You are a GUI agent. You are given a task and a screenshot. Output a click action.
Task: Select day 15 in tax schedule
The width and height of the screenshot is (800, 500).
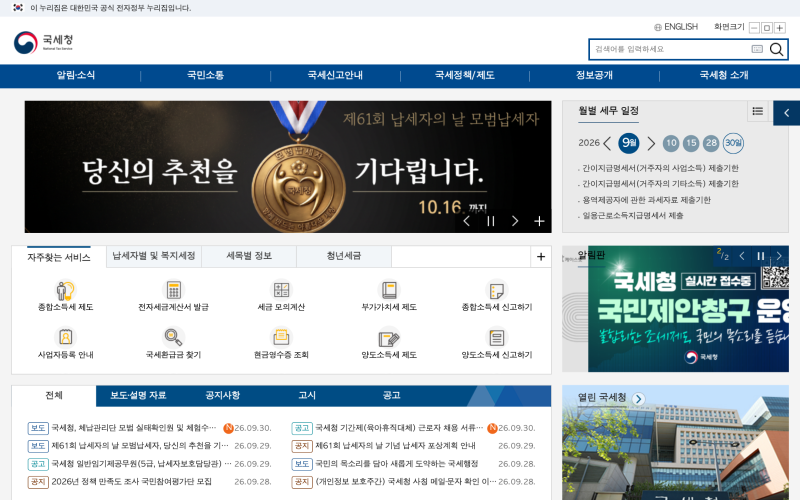tap(691, 143)
